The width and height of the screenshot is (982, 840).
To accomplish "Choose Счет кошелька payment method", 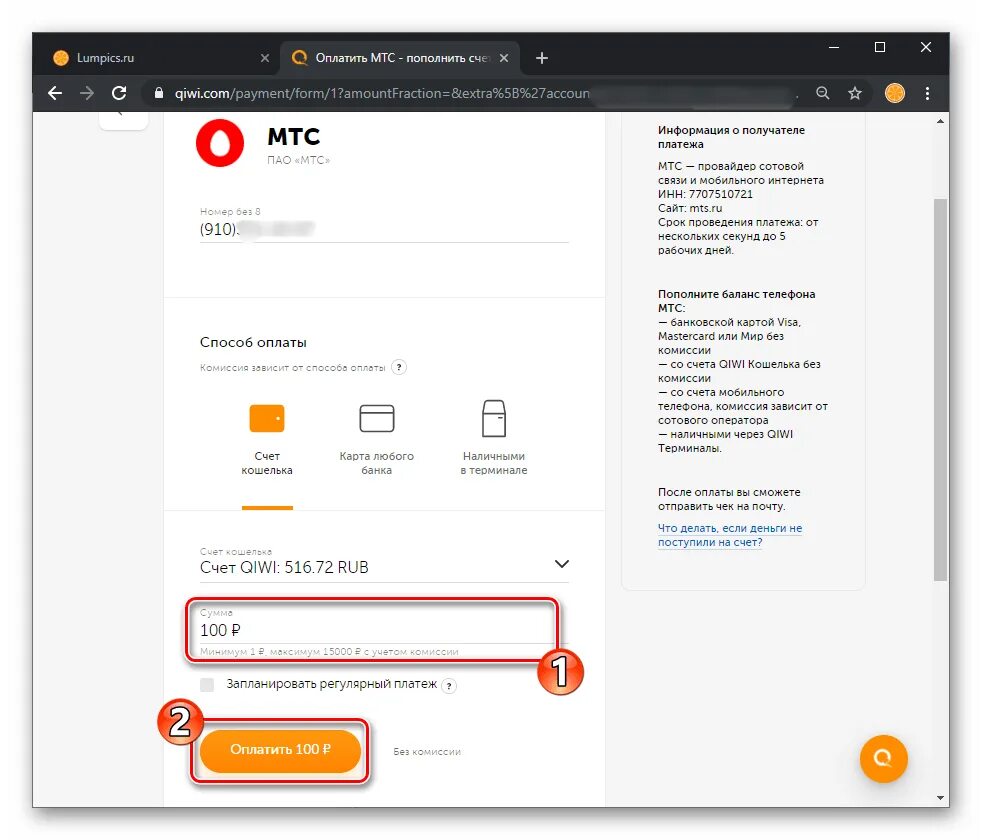I will (x=267, y=437).
